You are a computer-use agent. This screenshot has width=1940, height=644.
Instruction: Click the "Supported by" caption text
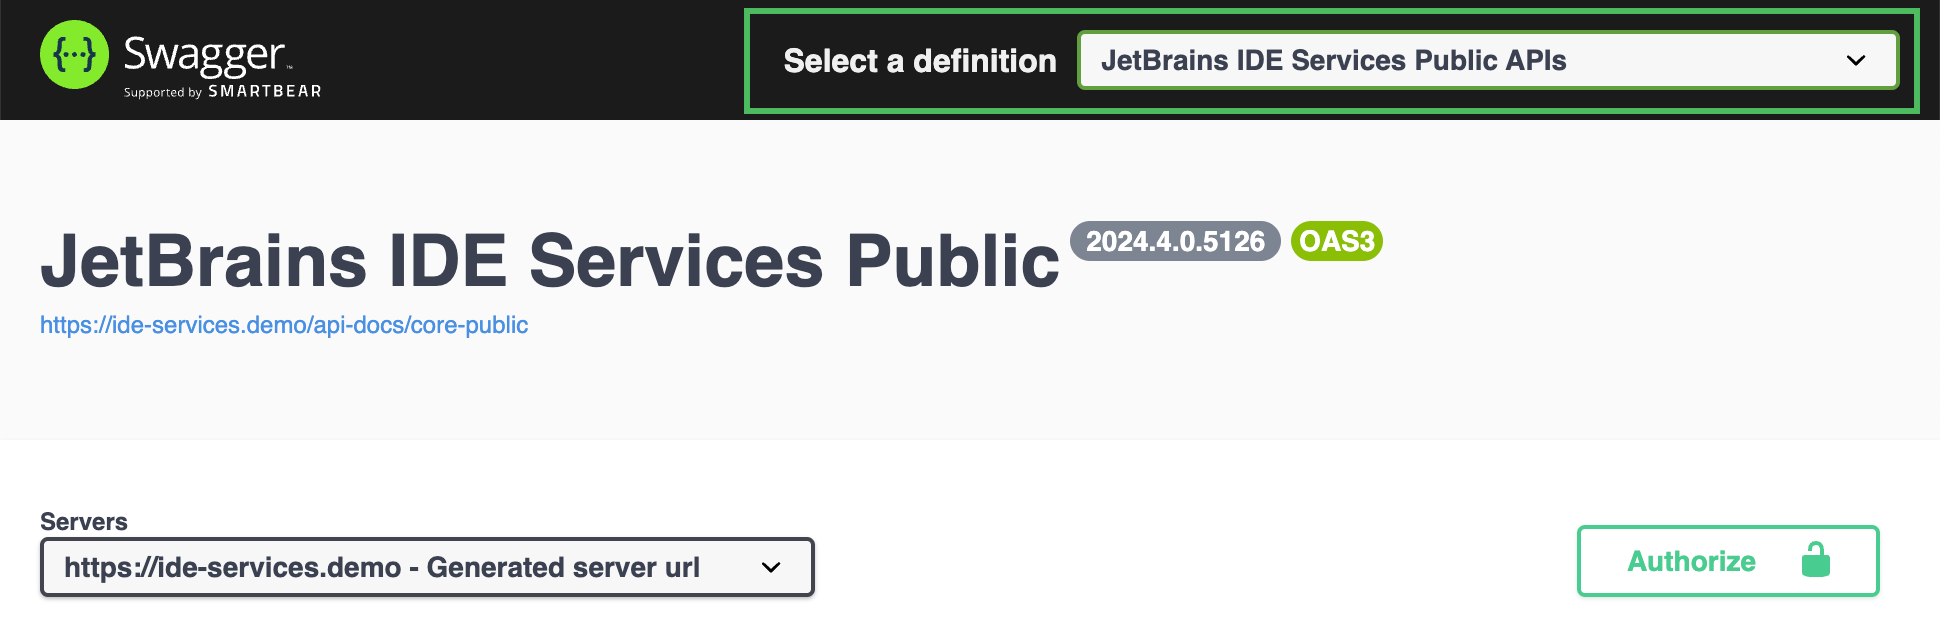click(163, 92)
